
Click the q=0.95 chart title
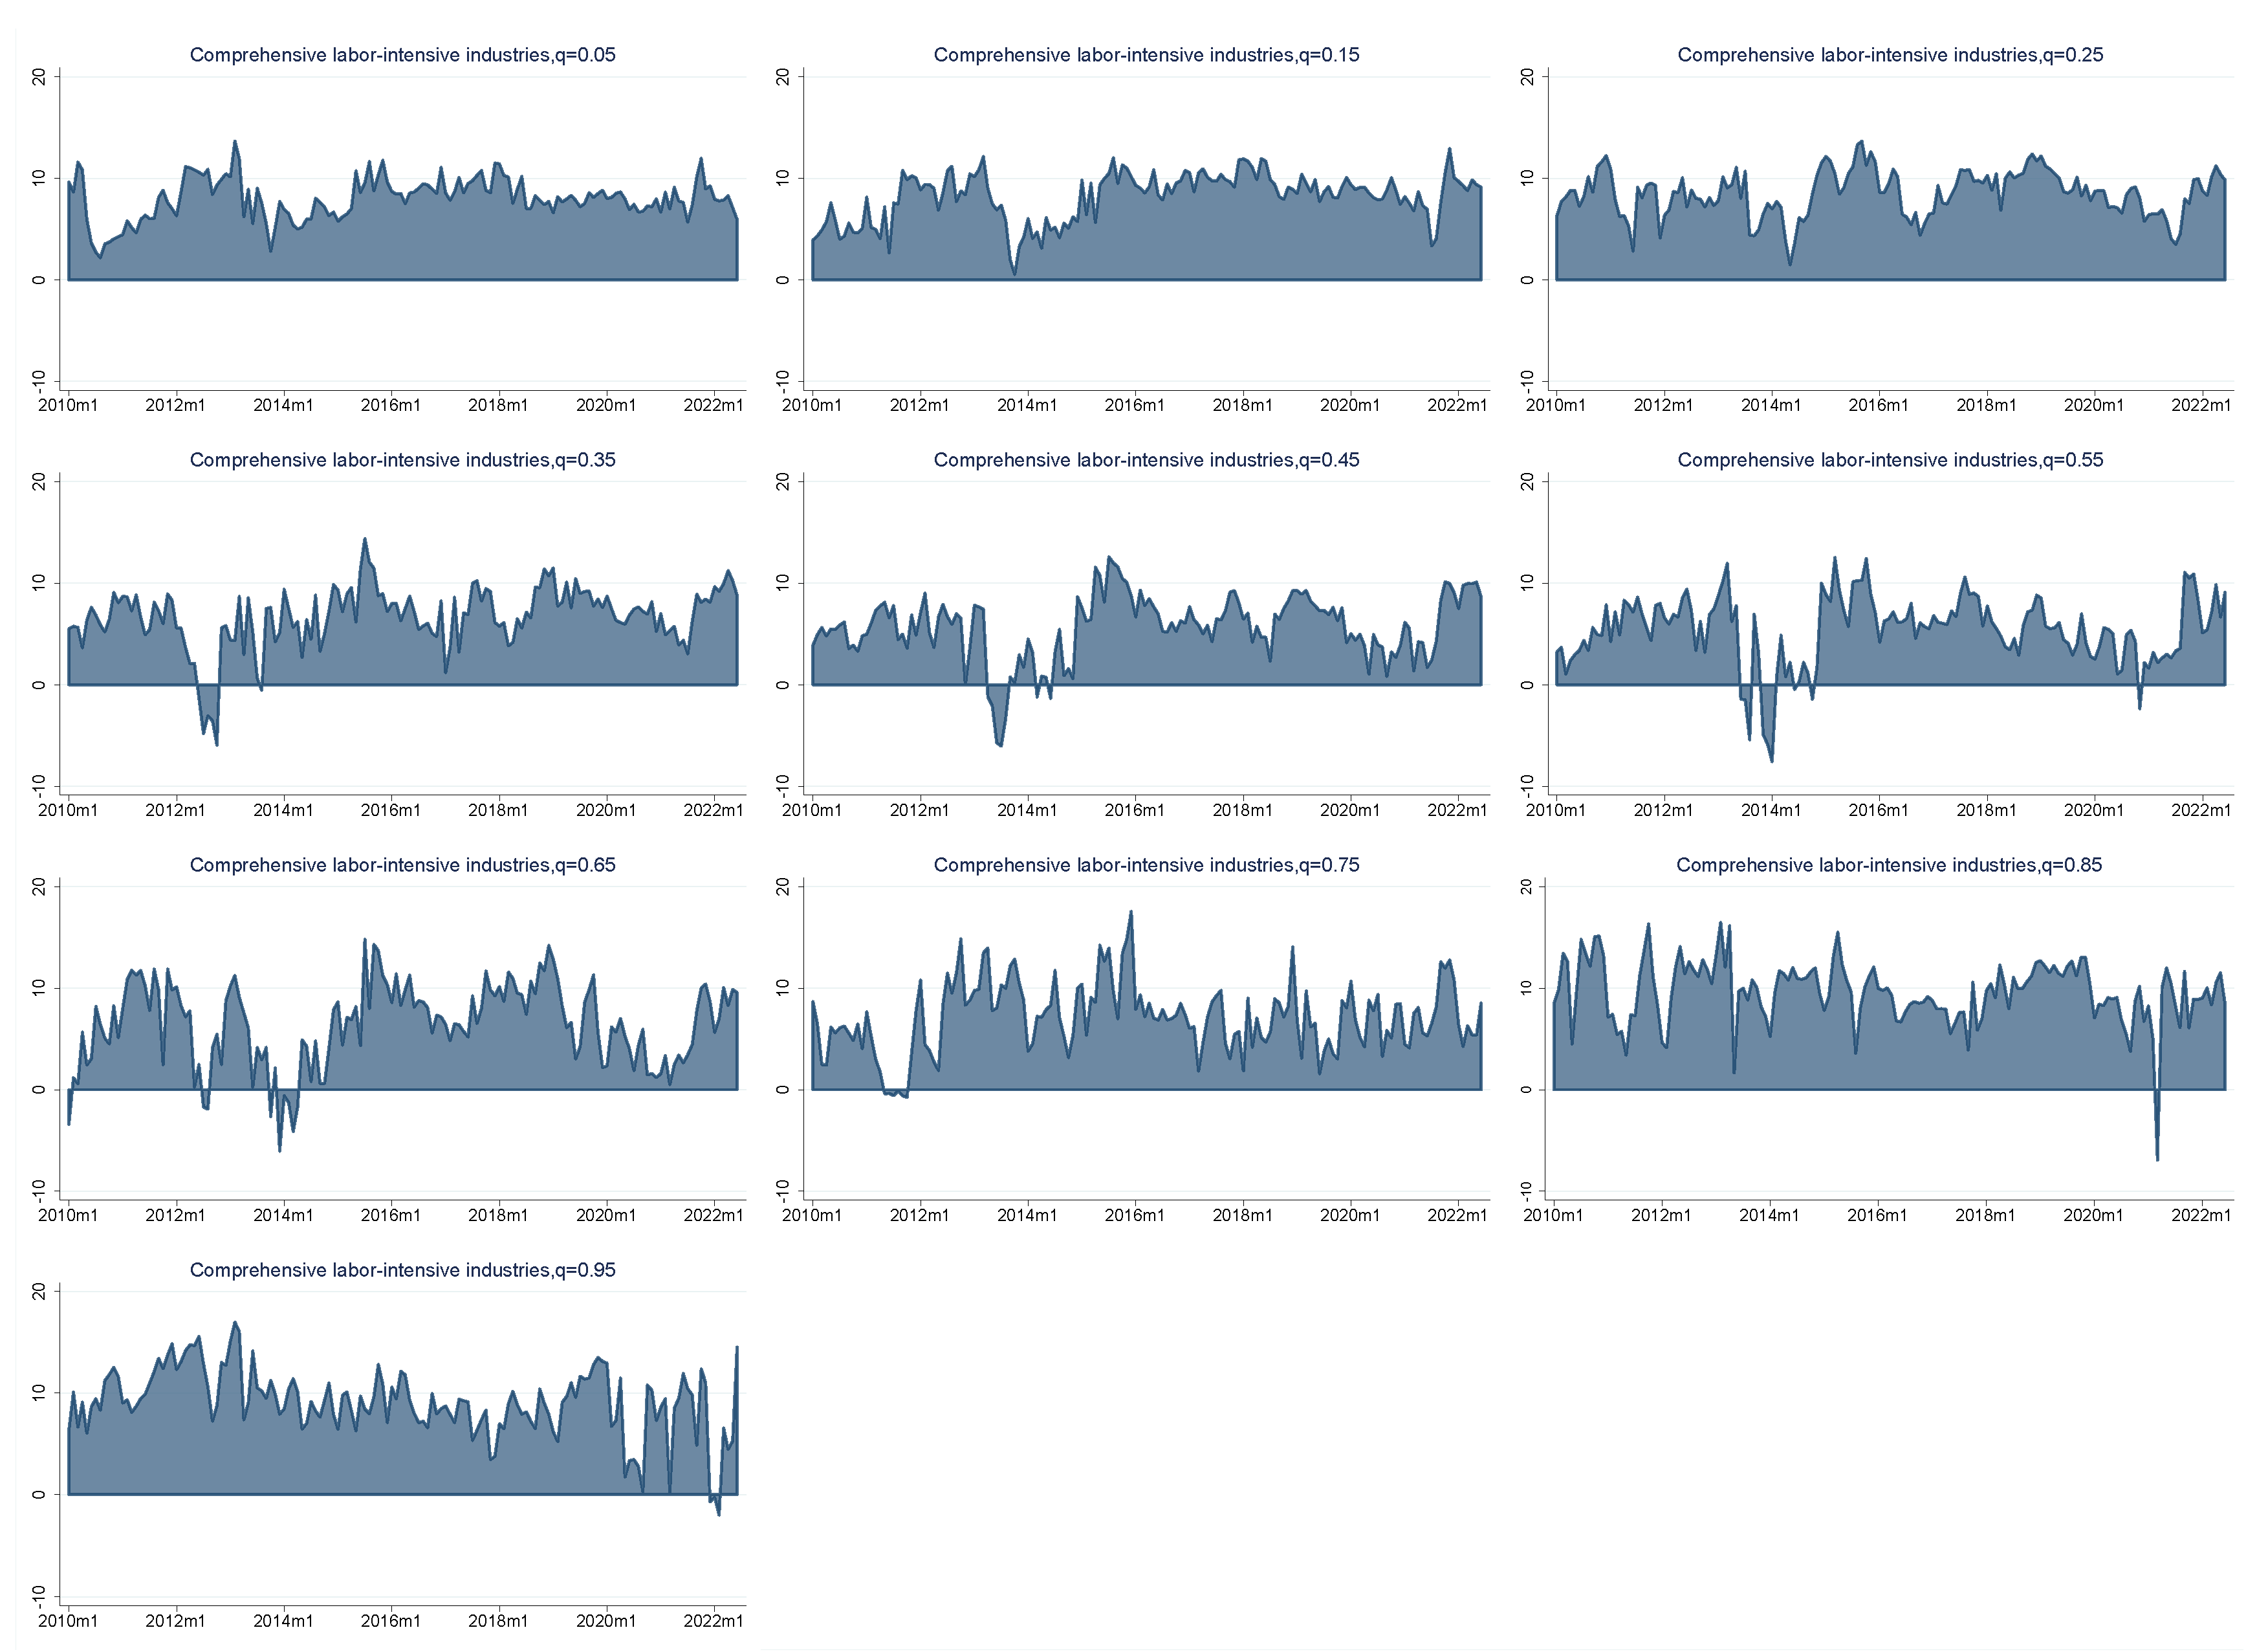[x=402, y=1270]
